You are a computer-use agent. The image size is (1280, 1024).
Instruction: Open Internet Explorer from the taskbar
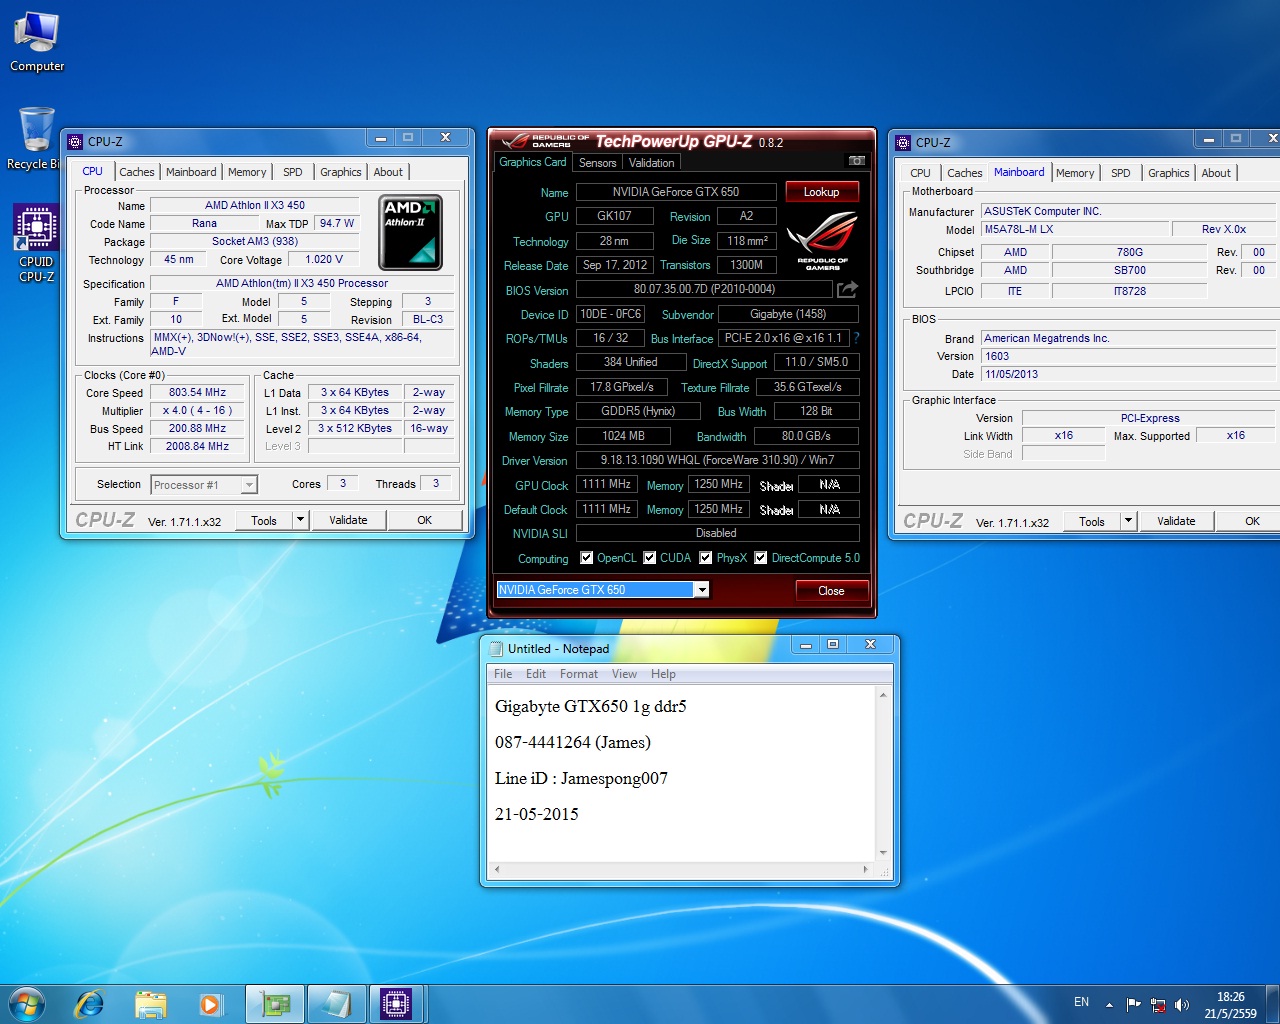click(90, 1004)
